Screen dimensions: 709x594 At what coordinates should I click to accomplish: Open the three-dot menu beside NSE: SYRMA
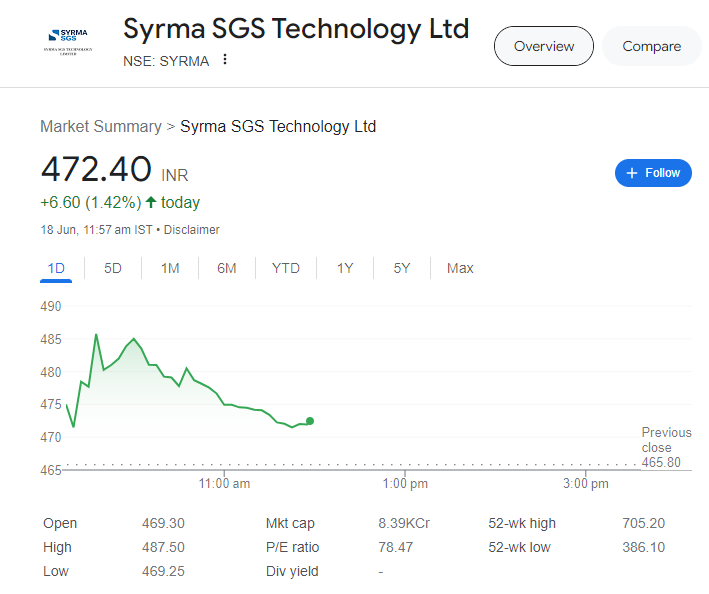click(x=225, y=59)
